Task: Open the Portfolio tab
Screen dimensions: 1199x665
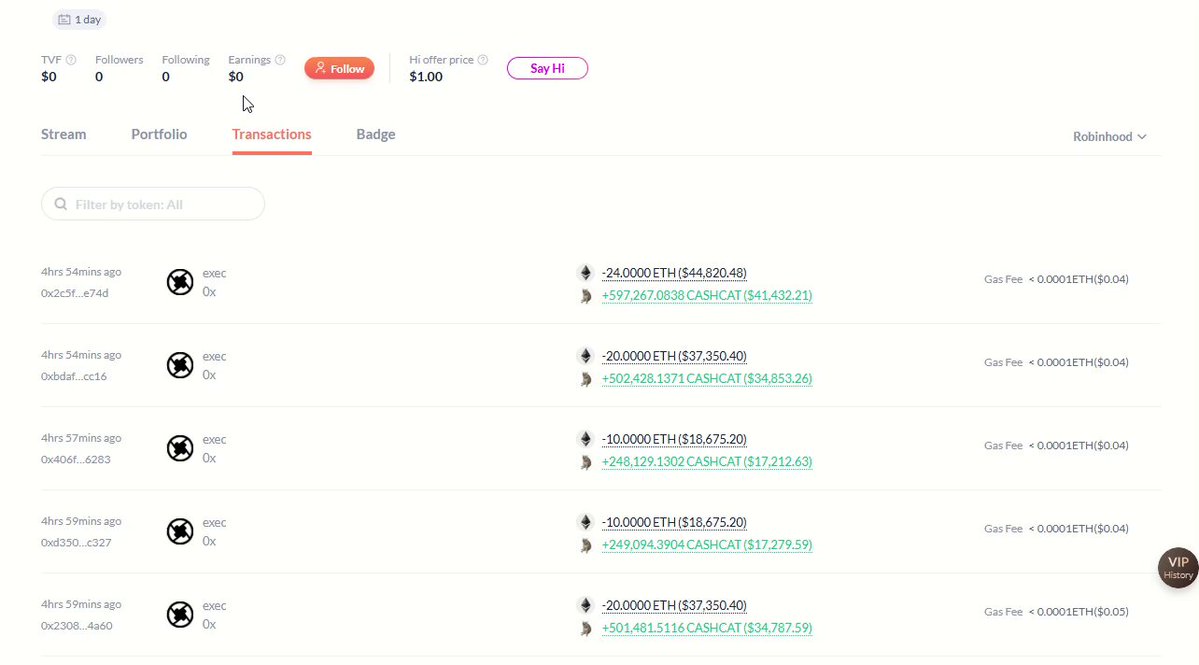Action: (x=159, y=135)
